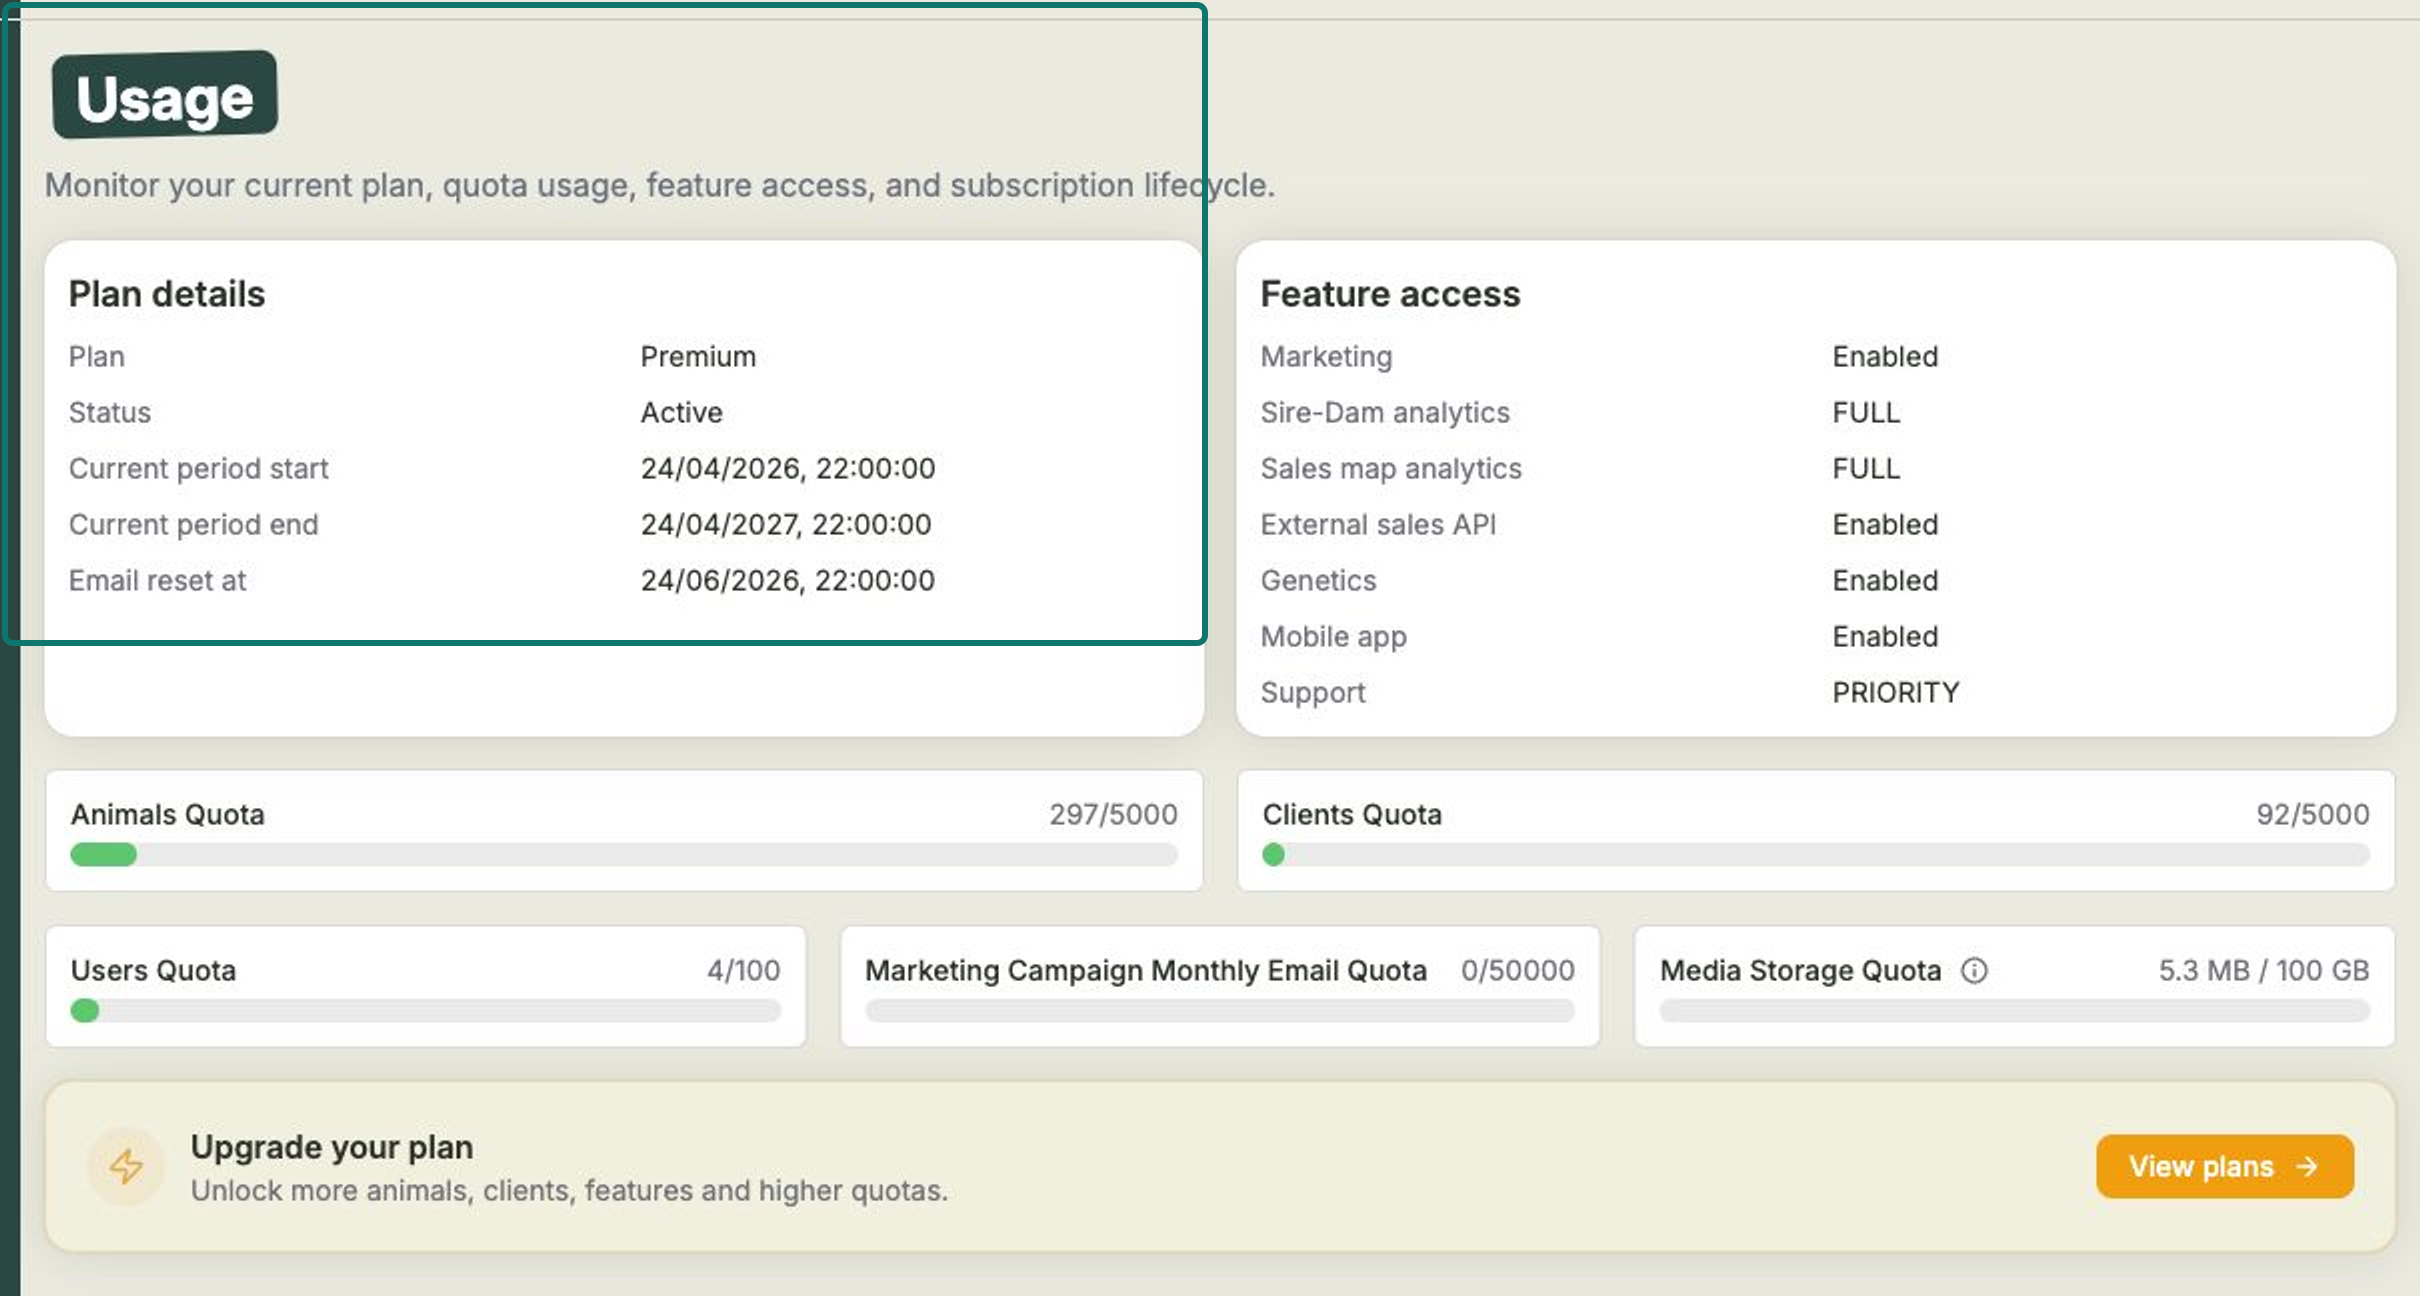Screen dimensions: 2420x1296
Task: Click the 5.3 MB / 100 GB storage value
Action: click(x=2264, y=971)
